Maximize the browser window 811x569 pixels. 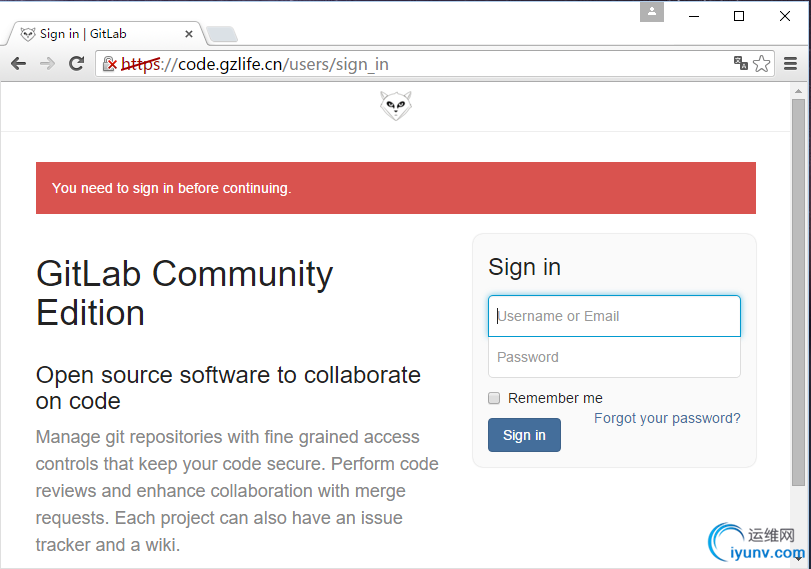739,16
